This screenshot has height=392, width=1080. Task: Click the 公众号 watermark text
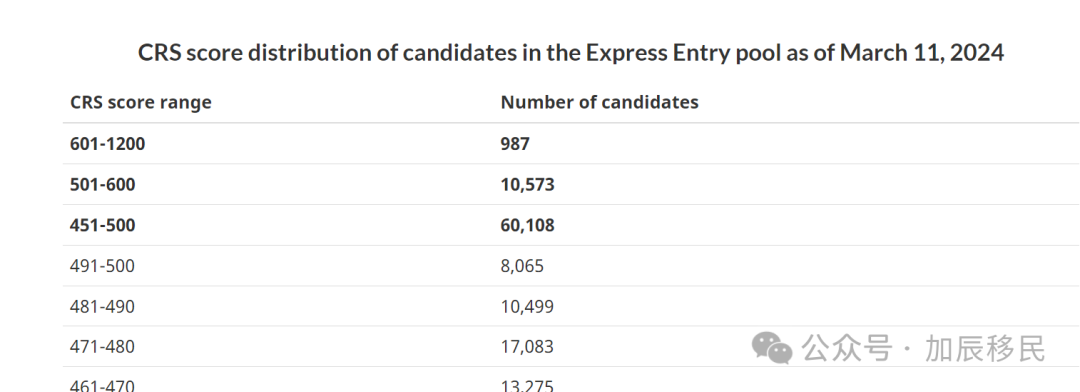pyautogui.click(x=847, y=348)
